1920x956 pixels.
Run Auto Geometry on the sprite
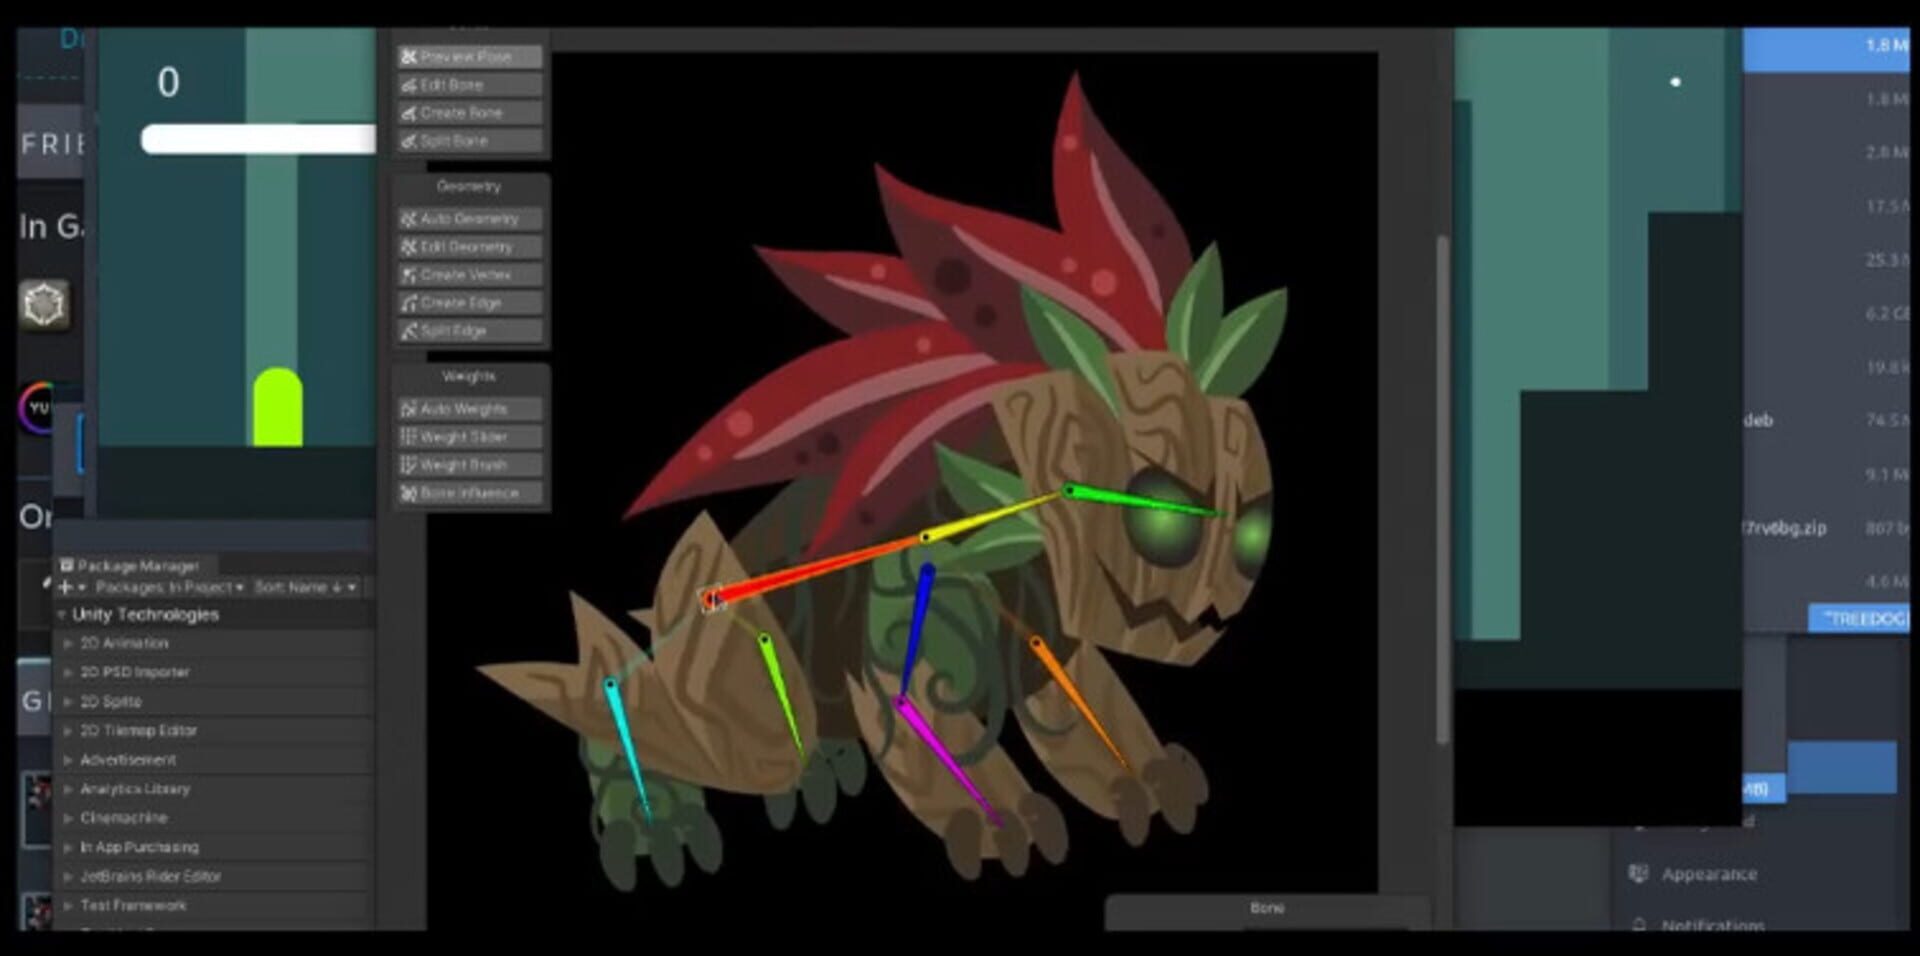coord(468,218)
